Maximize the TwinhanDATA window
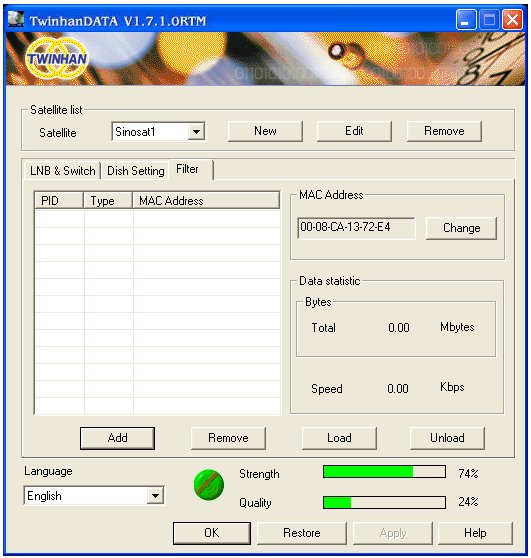 pos(489,20)
